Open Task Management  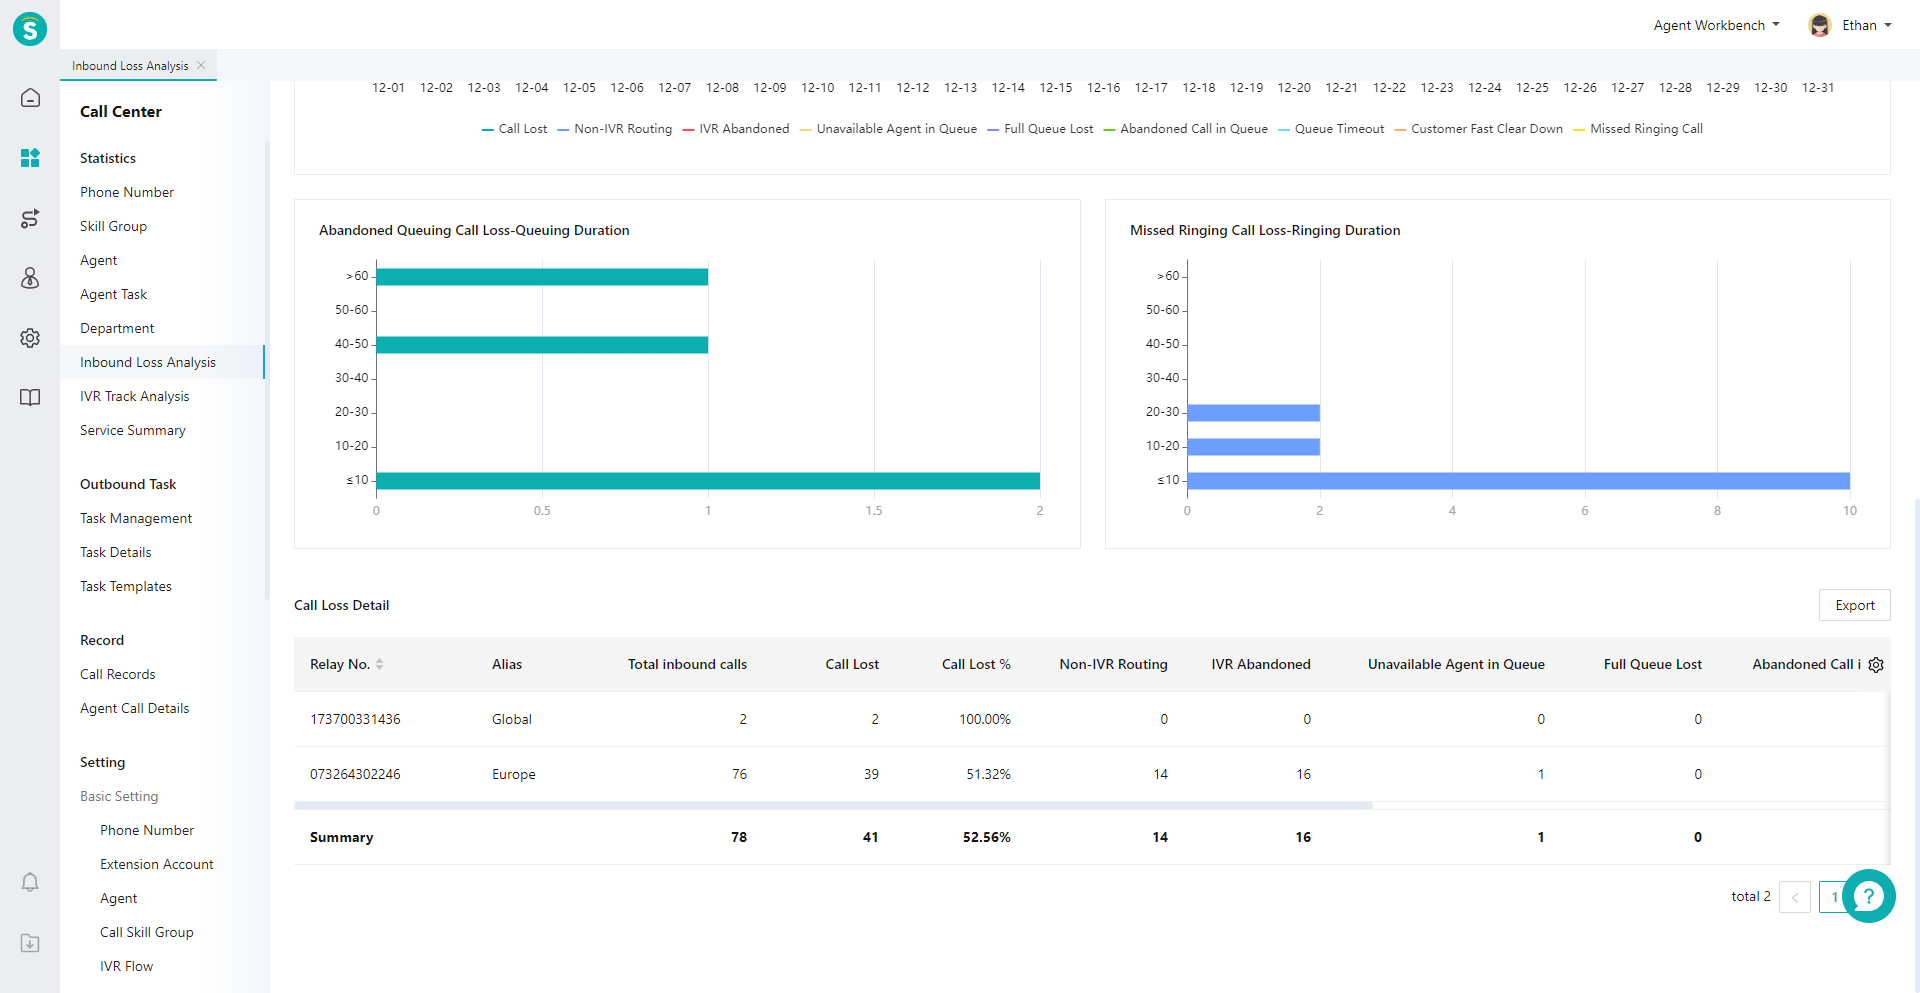pyautogui.click(x=136, y=518)
